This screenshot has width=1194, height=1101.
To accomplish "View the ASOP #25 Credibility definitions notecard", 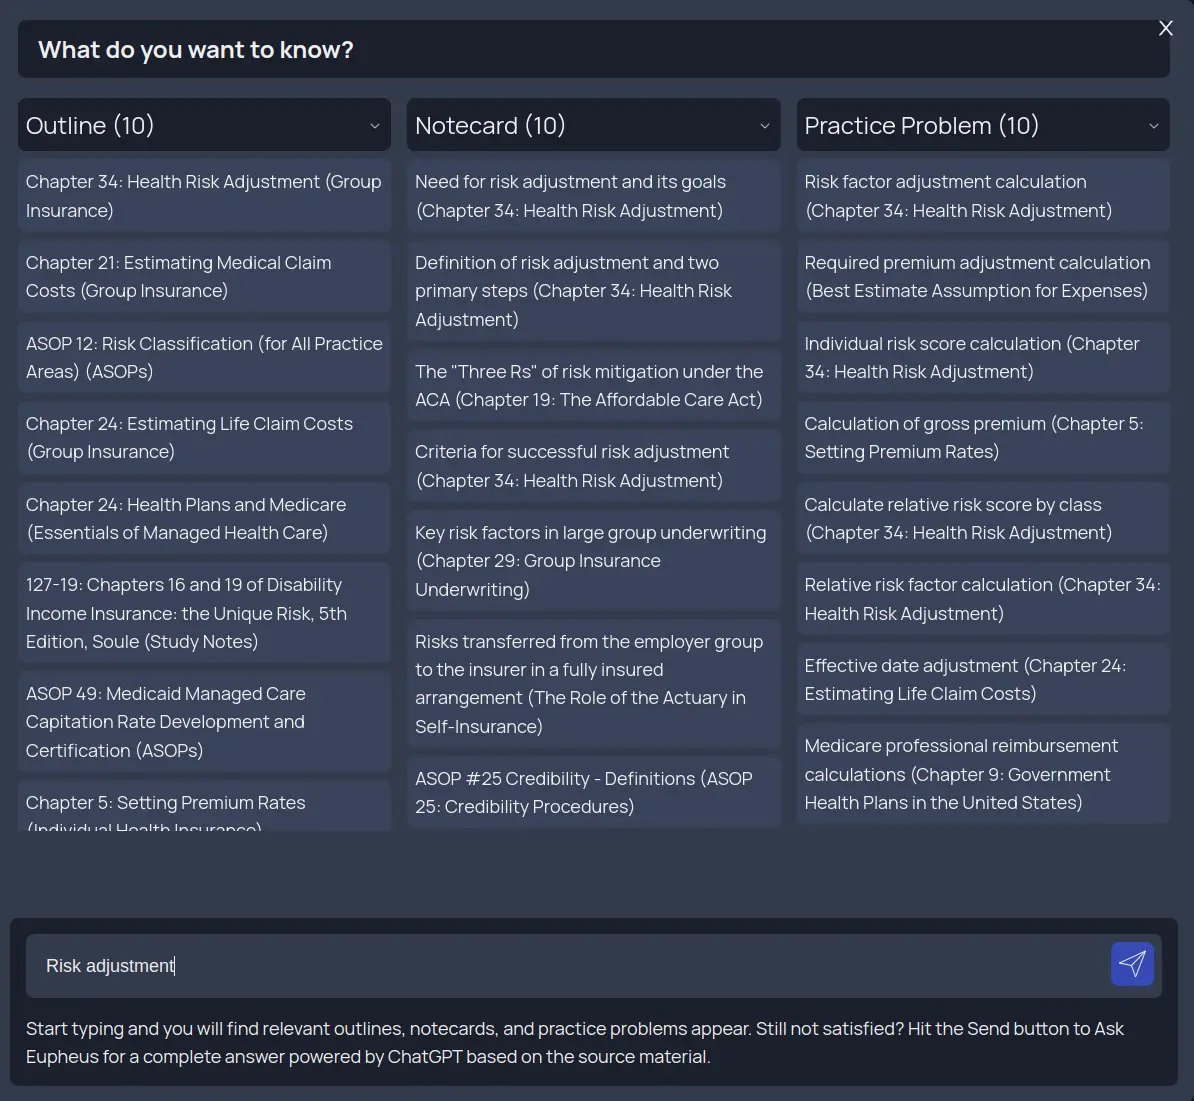I will 593,792.
